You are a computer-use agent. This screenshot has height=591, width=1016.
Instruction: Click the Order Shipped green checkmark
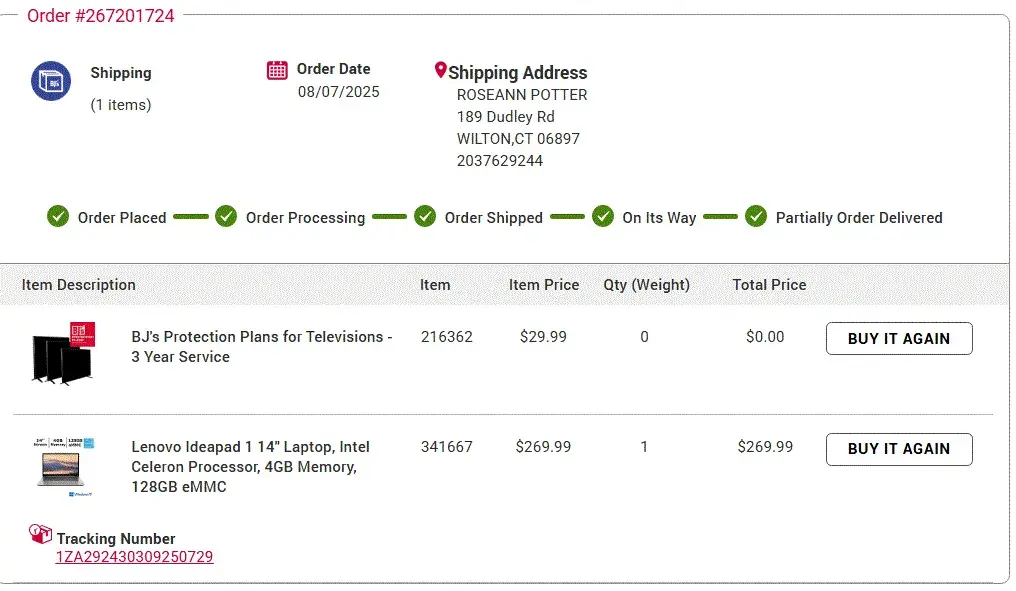tap(425, 216)
